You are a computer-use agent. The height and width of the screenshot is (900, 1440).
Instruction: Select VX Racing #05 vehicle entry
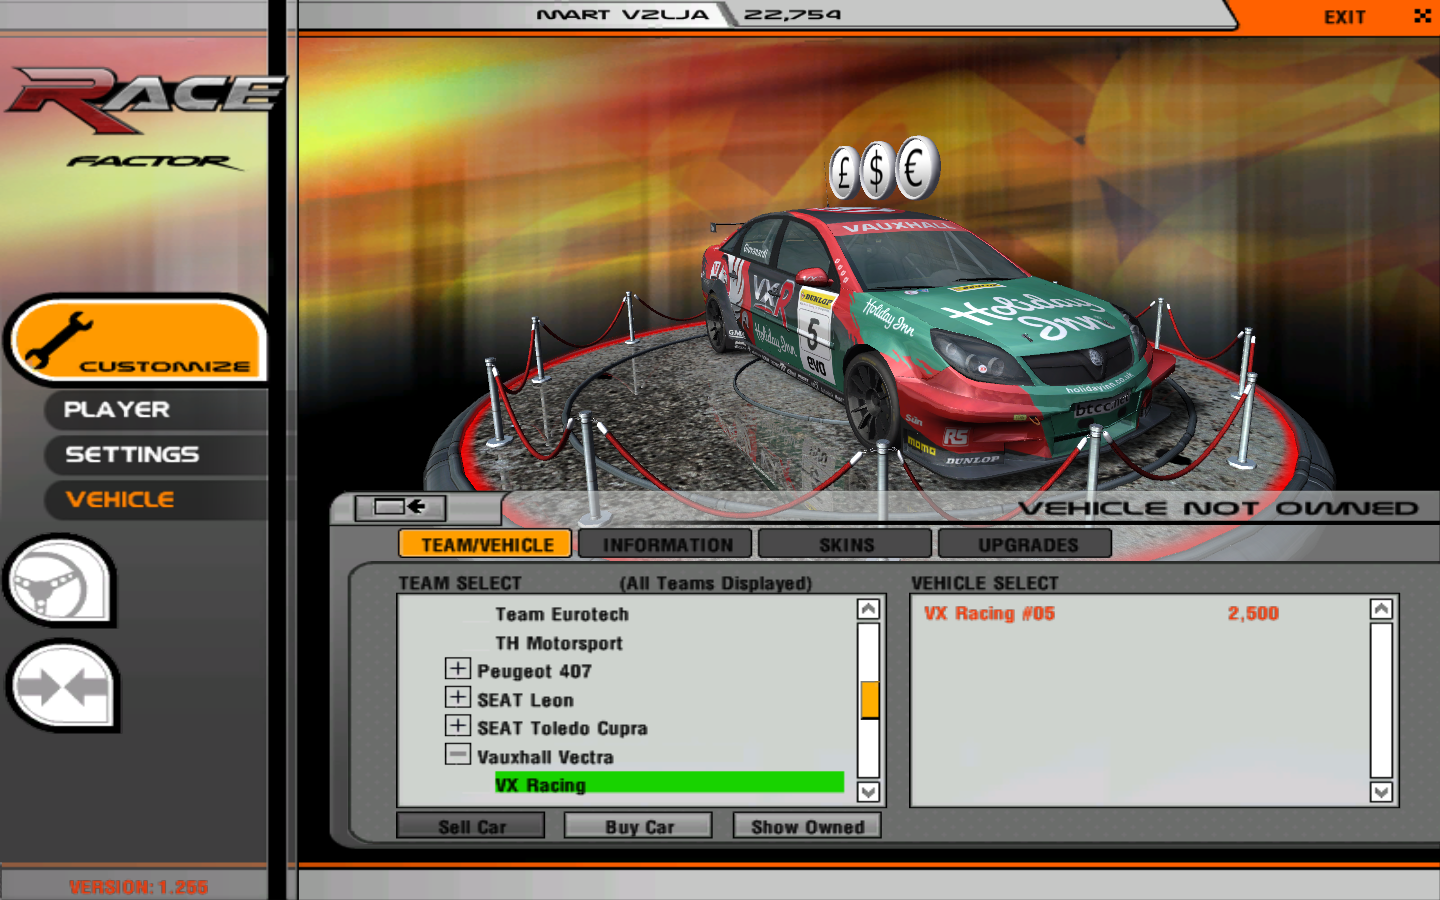989,613
